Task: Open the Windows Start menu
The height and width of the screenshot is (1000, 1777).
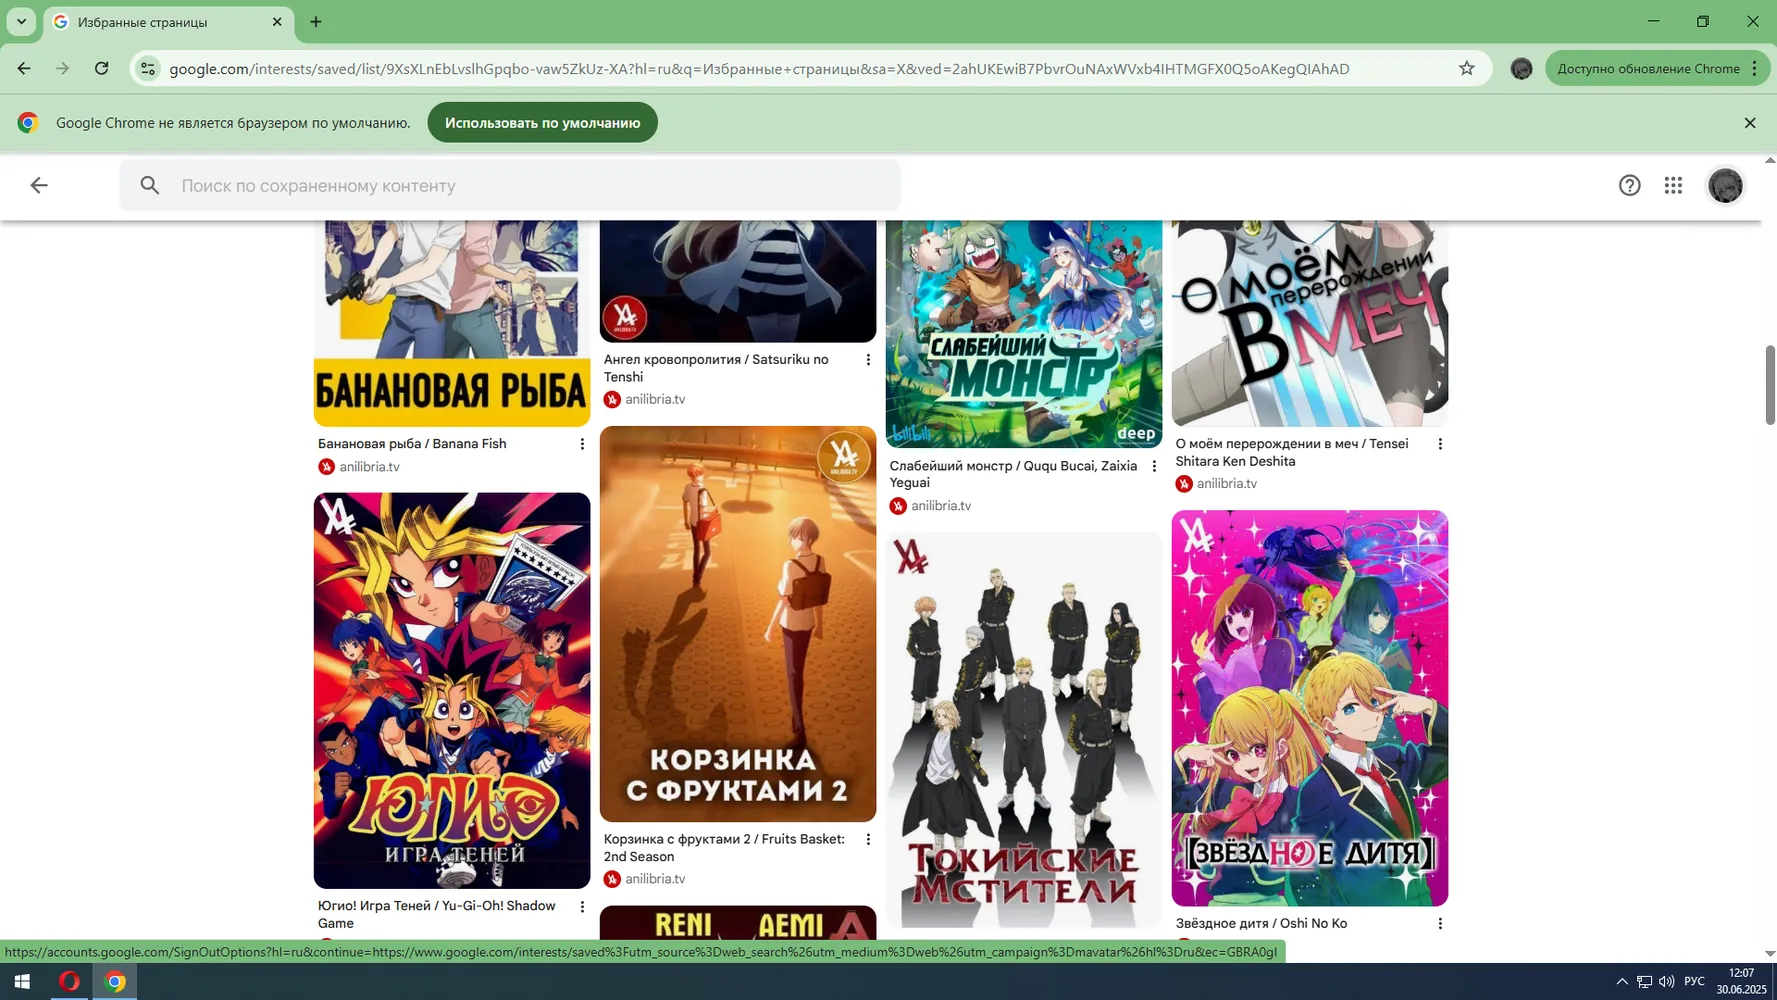Action: [22, 982]
